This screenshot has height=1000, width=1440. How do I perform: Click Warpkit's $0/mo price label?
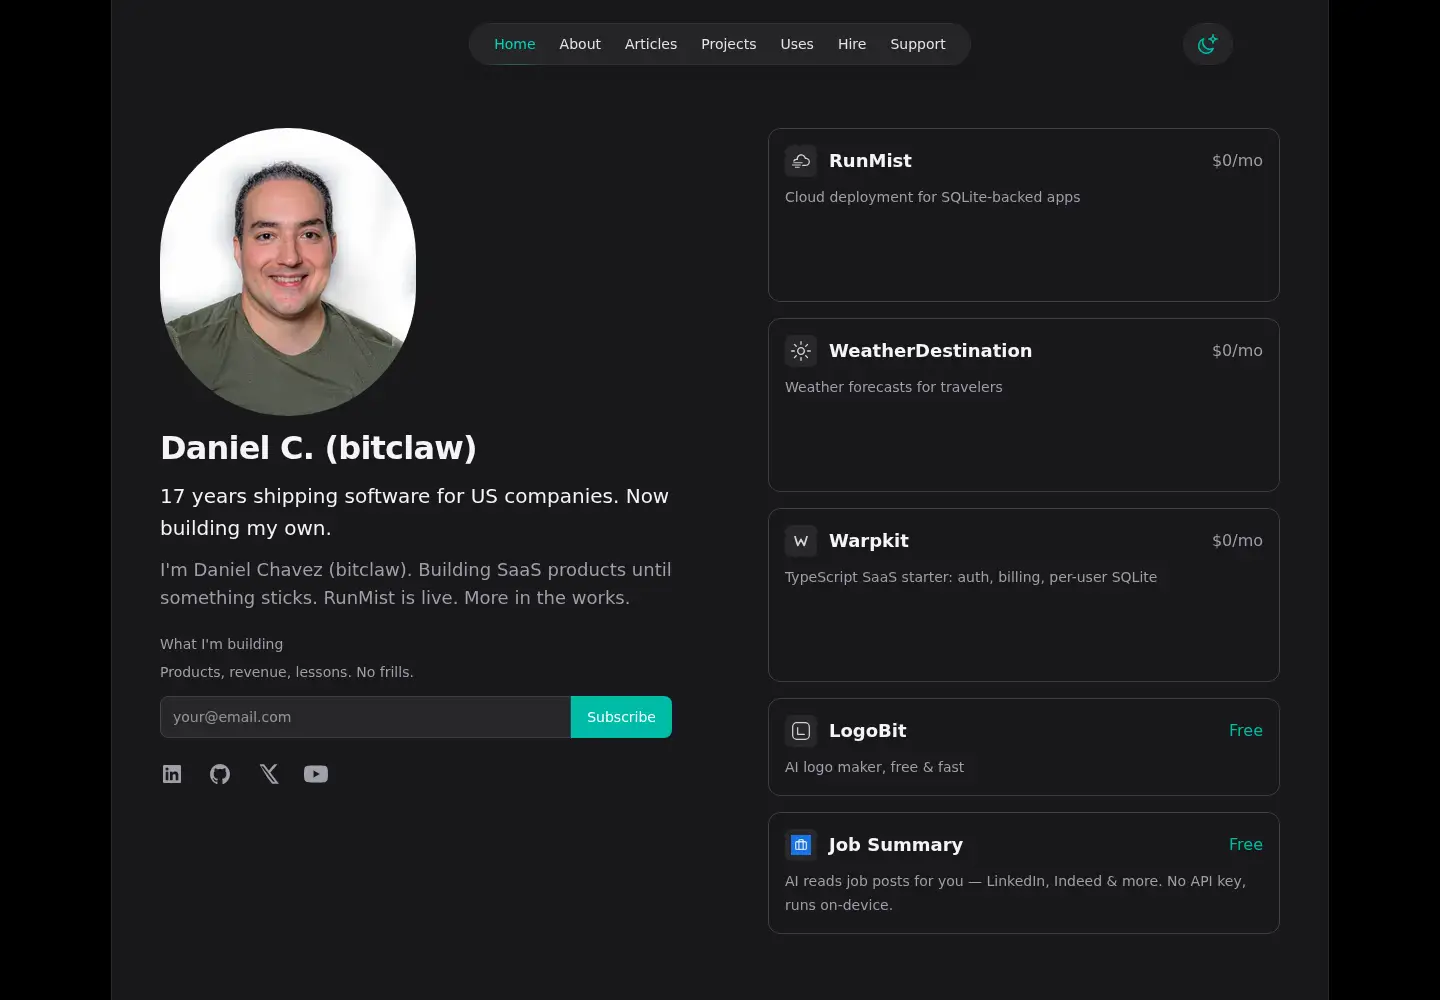click(x=1237, y=541)
